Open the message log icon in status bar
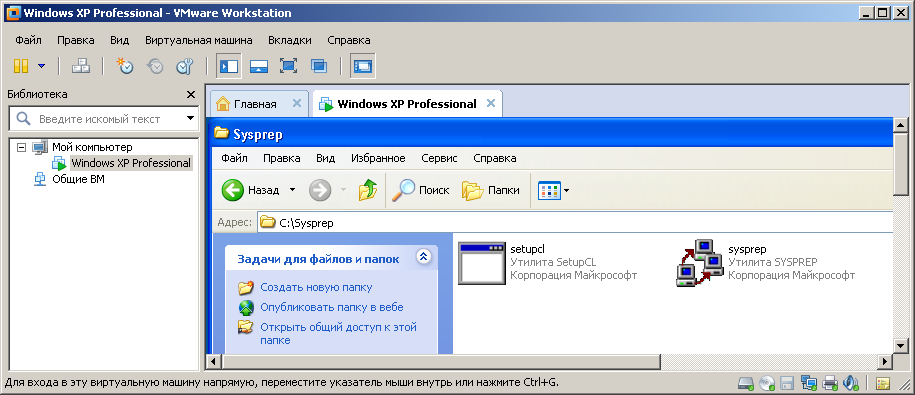This screenshot has height=395, width=915. pos(882,383)
